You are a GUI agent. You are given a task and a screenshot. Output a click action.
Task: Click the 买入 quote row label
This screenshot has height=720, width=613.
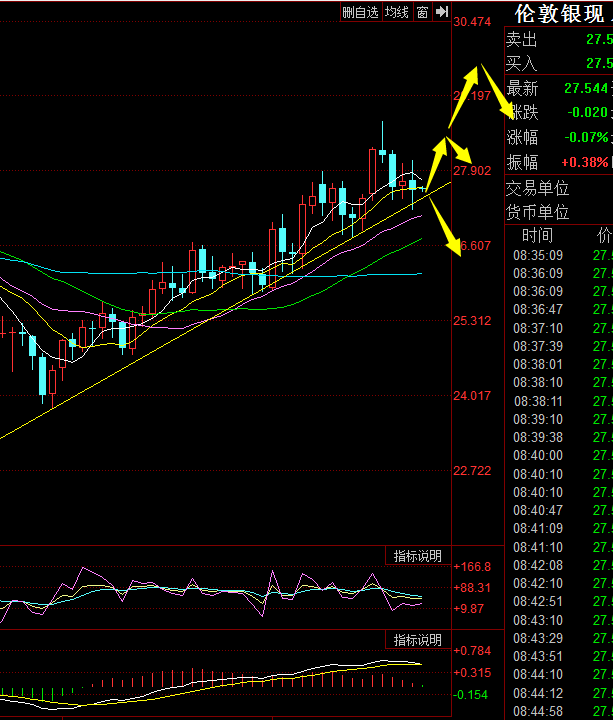[522, 63]
